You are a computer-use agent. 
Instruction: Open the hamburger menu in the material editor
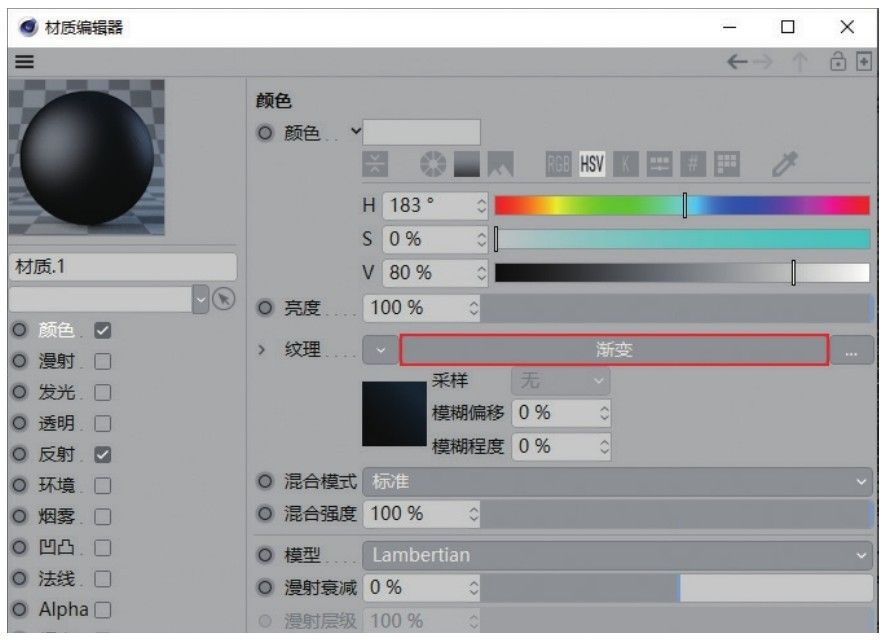pos(24,61)
